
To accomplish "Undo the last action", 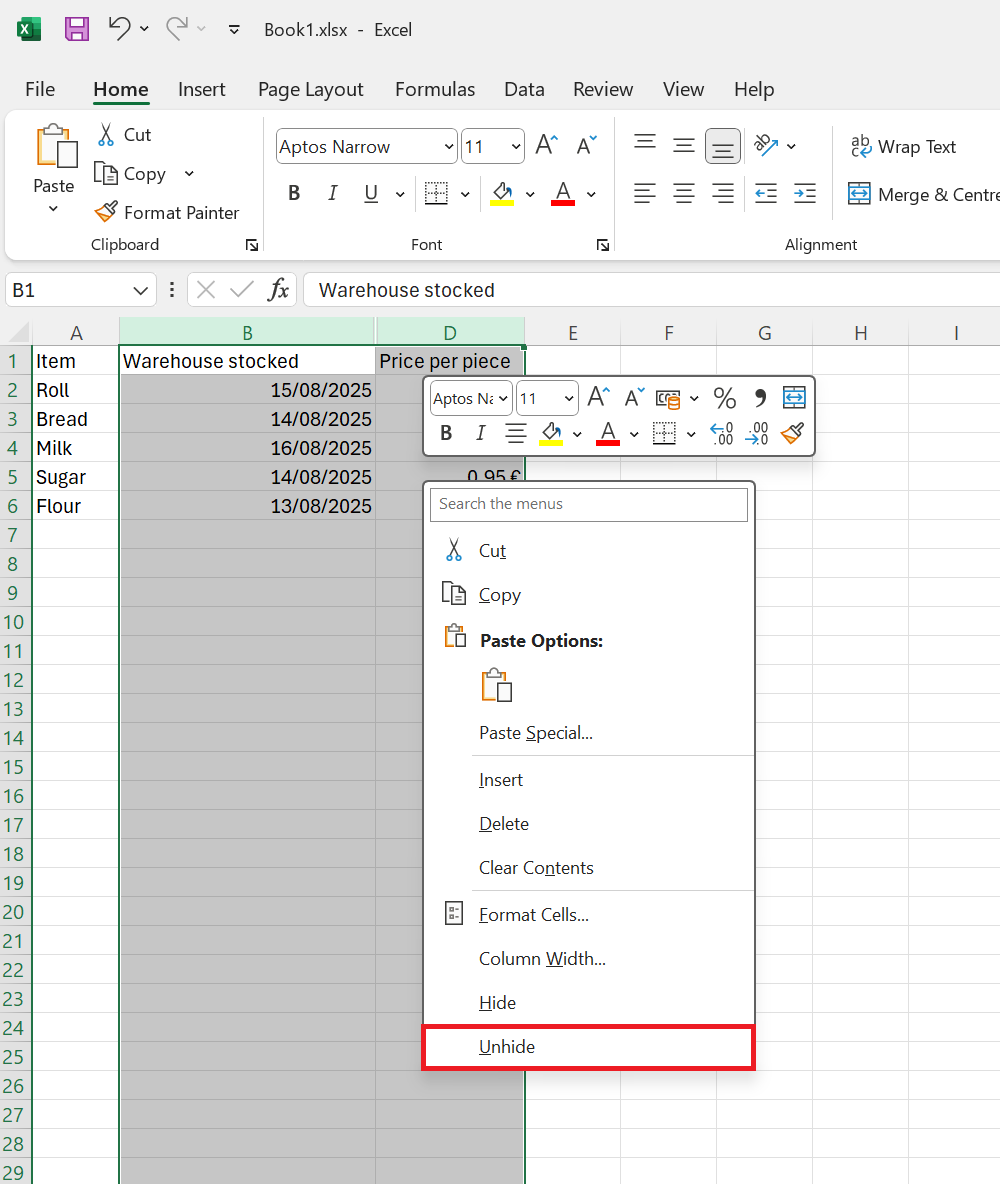I will coord(119,29).
